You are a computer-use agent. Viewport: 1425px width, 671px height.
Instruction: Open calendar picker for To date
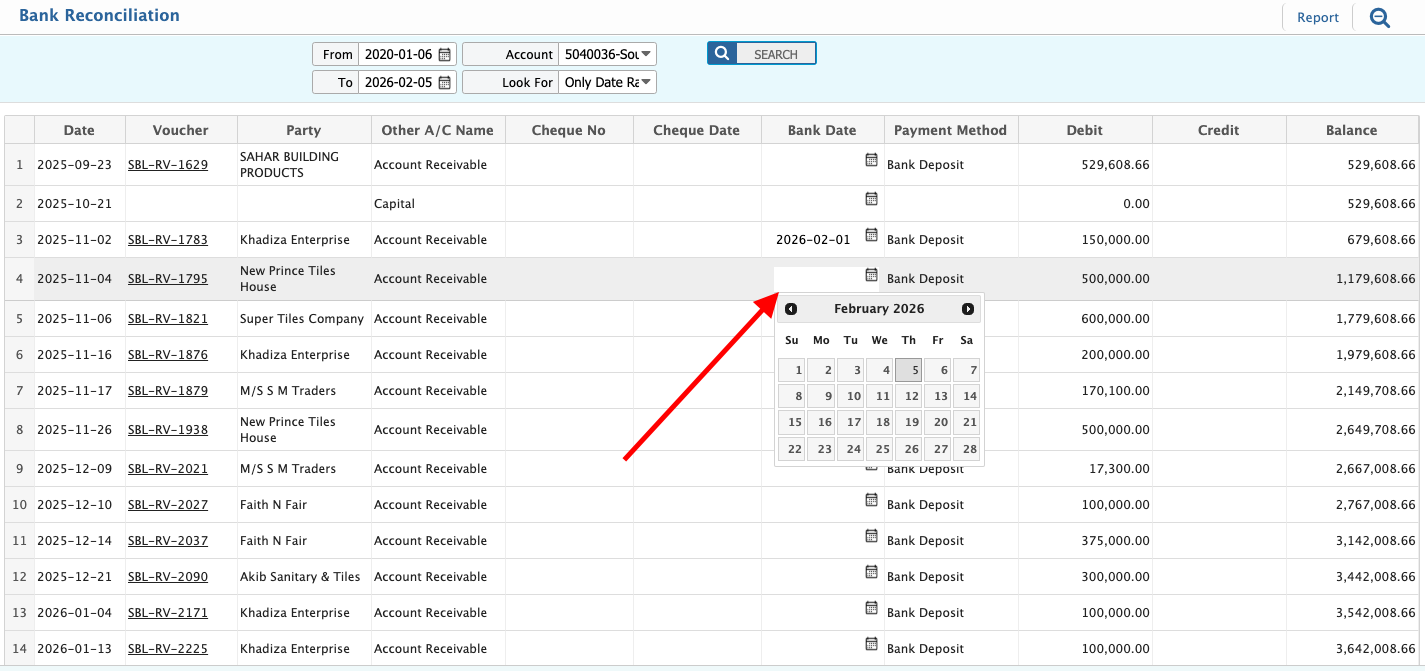tap(445, 82)
